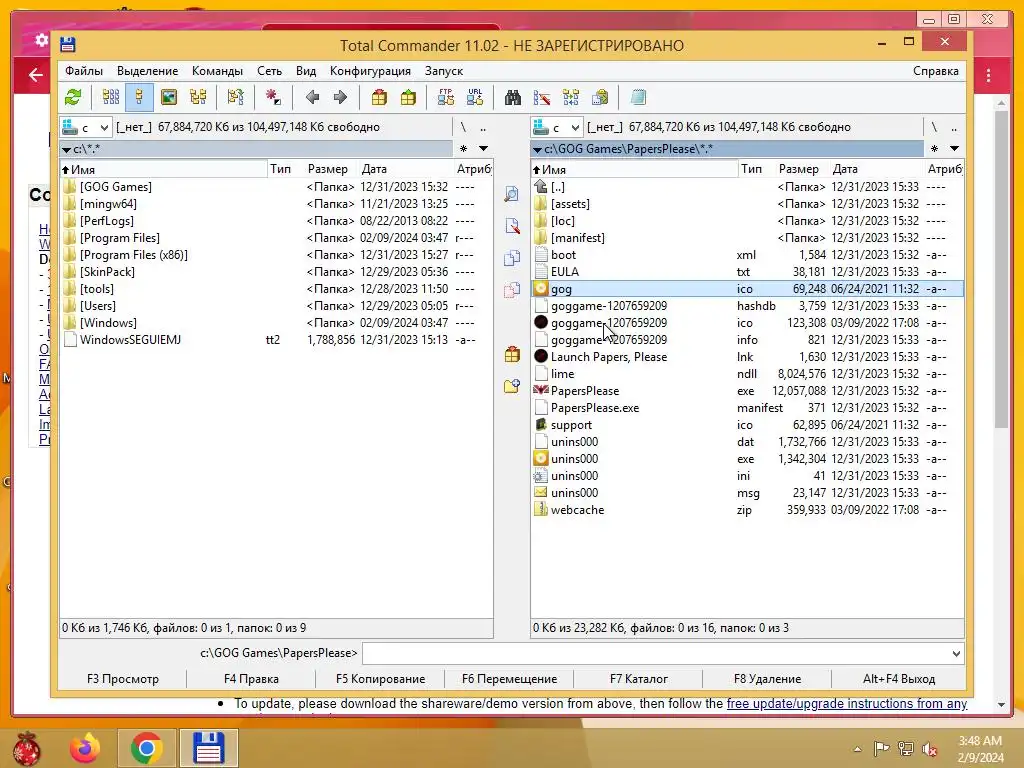
Task: Click the F8 Удаление button
Action: point(767,679)
